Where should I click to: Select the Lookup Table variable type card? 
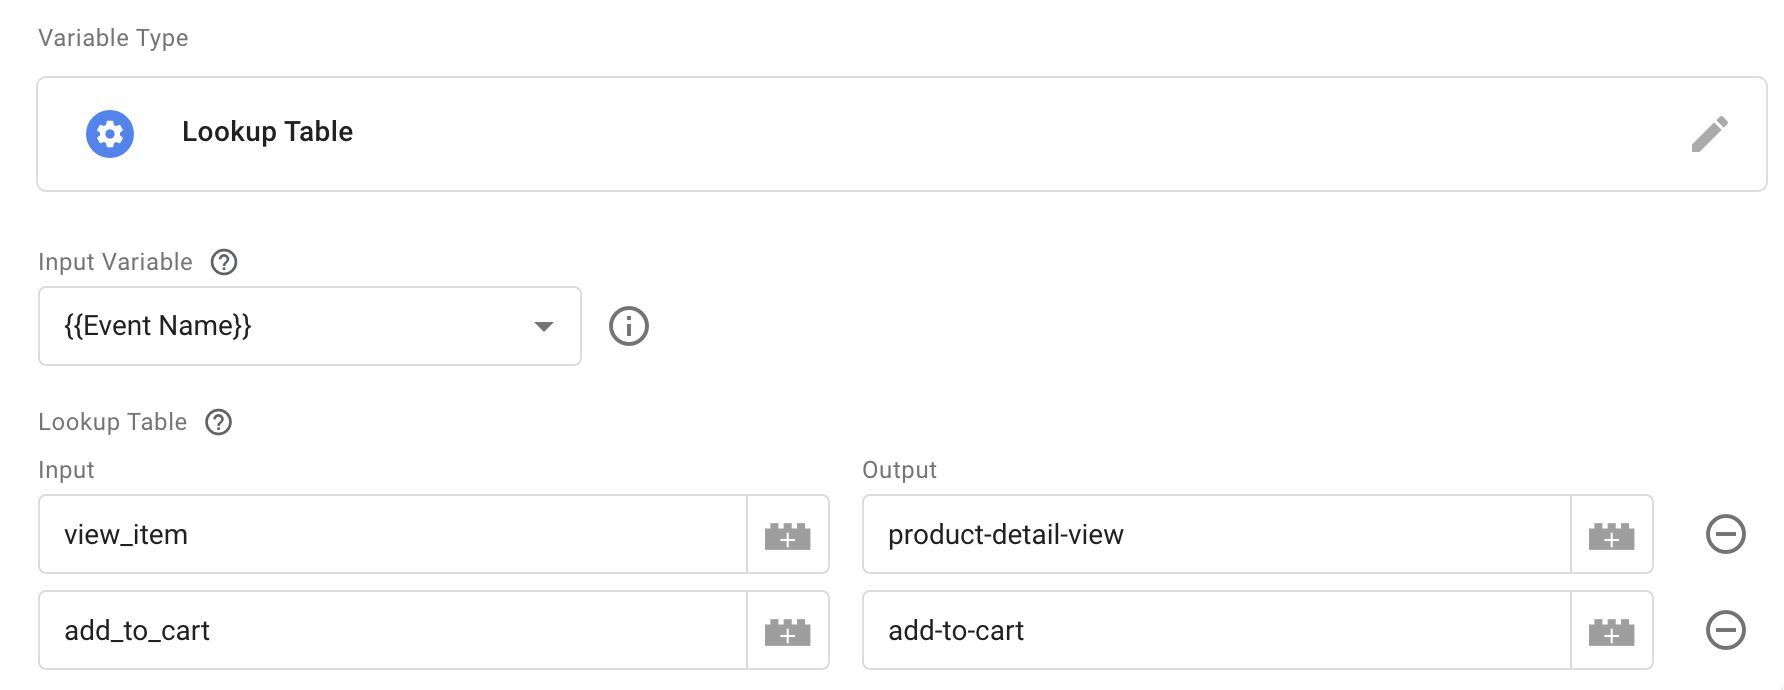902,134
